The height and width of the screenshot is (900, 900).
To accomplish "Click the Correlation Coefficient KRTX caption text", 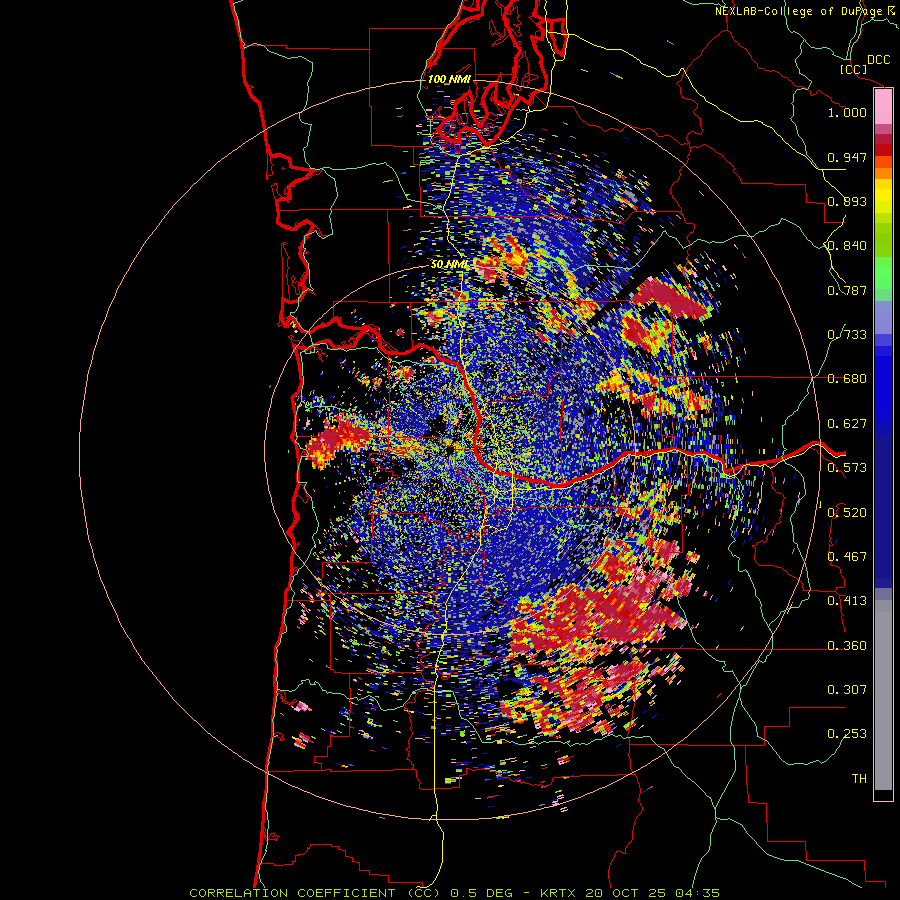I will pos(455,893).
